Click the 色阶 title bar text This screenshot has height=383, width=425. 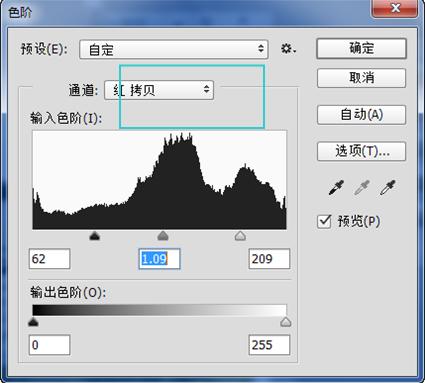20,12
